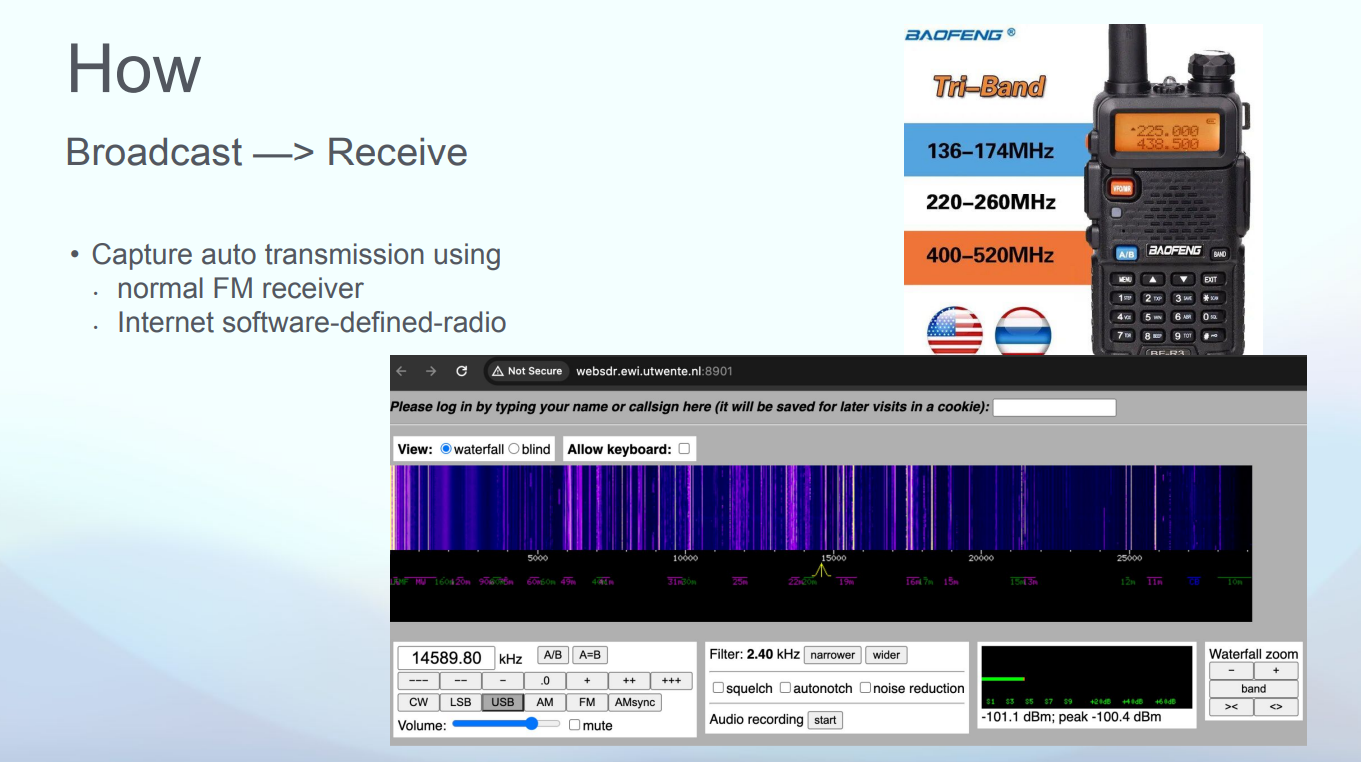Image resolution: width=1361 pixels, height=762 pixels.
Task: Enable the squelch checkbox
Action: pyautogui.click(x=718, y=688)
